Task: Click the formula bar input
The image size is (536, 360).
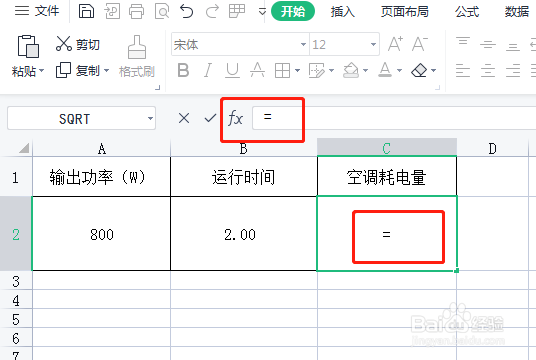Action: (394, 118)
